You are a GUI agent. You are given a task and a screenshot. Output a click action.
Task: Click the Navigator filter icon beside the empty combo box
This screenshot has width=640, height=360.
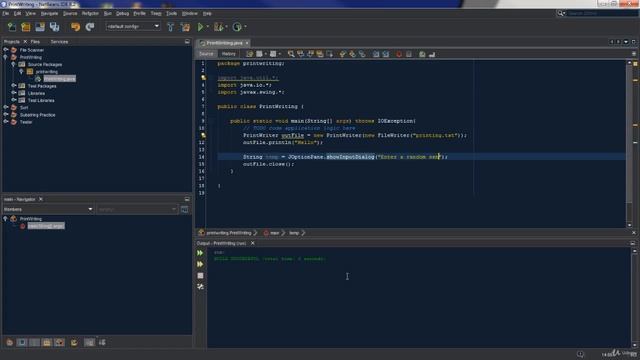[x=184, y=209]
